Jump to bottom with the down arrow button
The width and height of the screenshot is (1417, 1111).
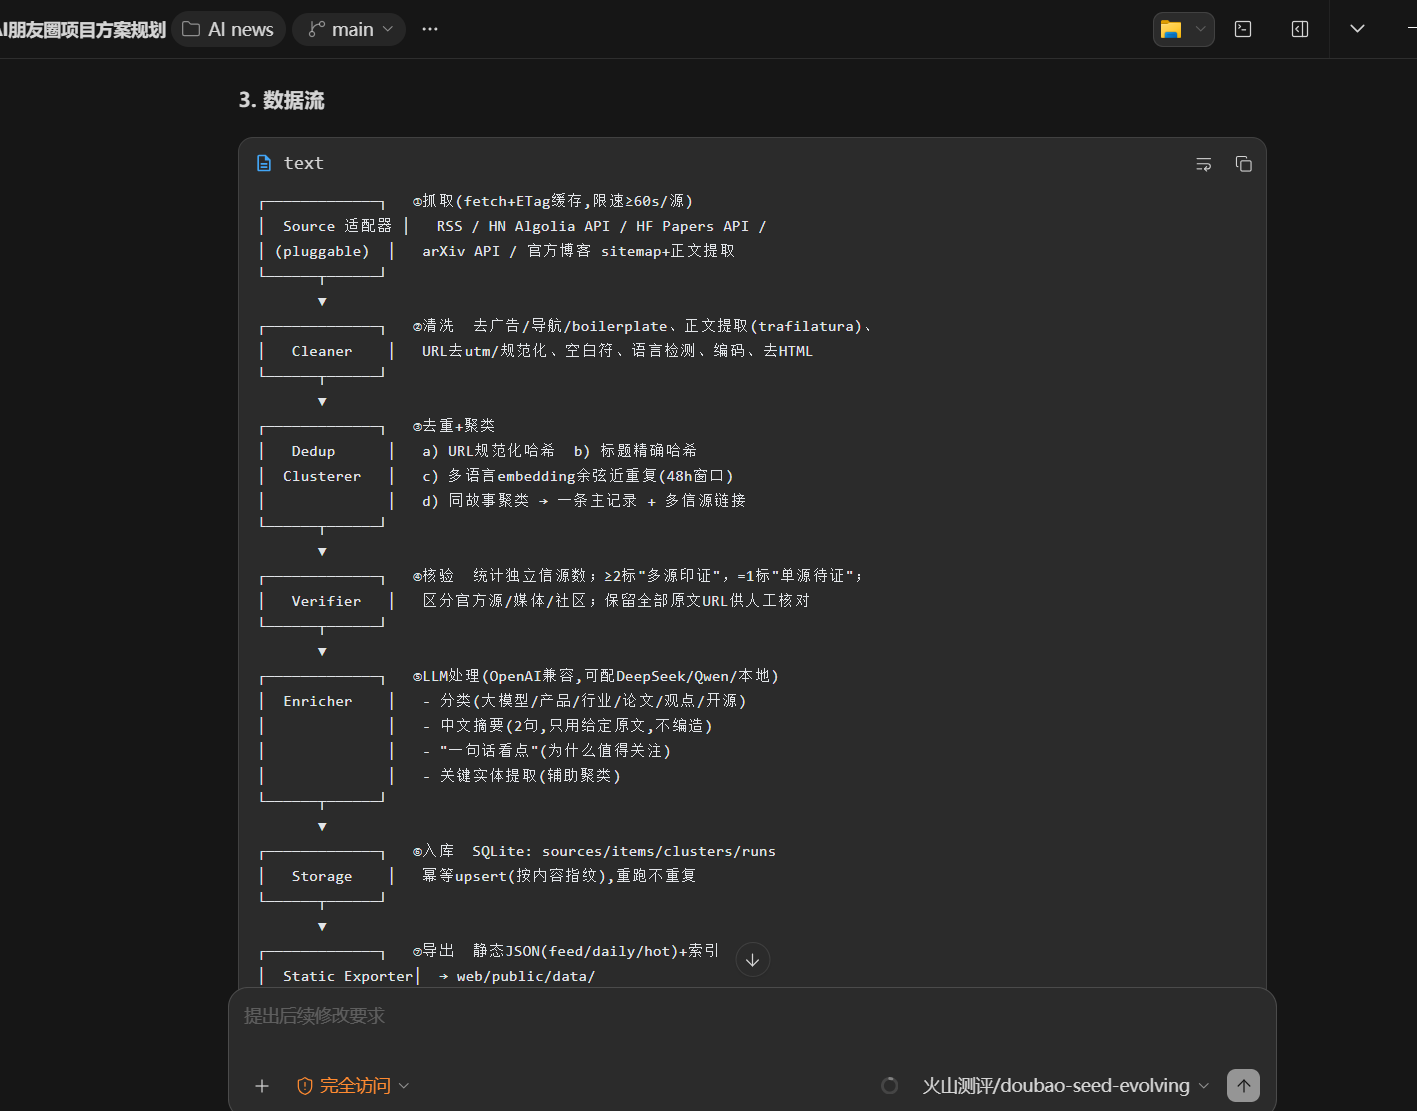coord(753,960)
